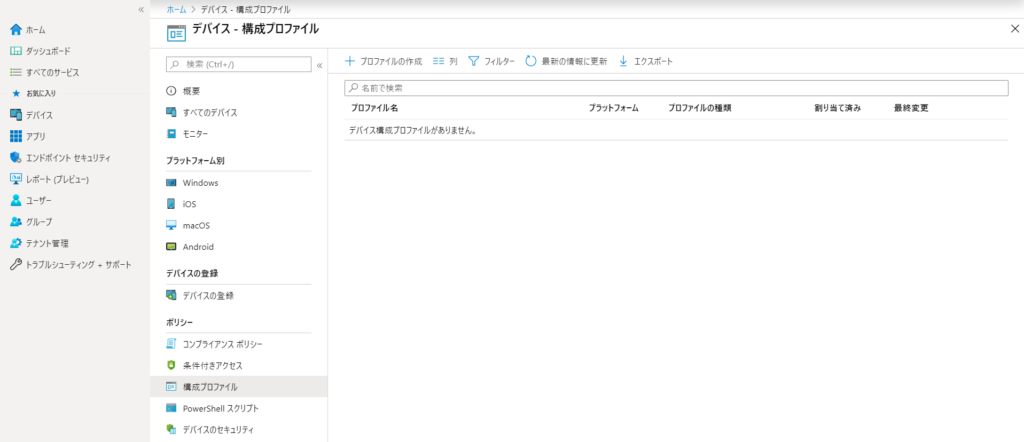Click the Monitor icon in the blade menu
Image resolution: width=1024 pixels, height=442 pixels.
[x=171, y=134]
